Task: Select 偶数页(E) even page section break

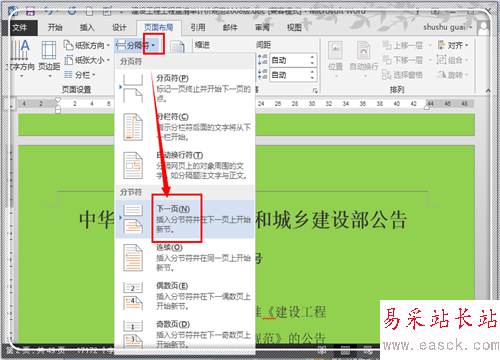Action: tap(185, 296)
